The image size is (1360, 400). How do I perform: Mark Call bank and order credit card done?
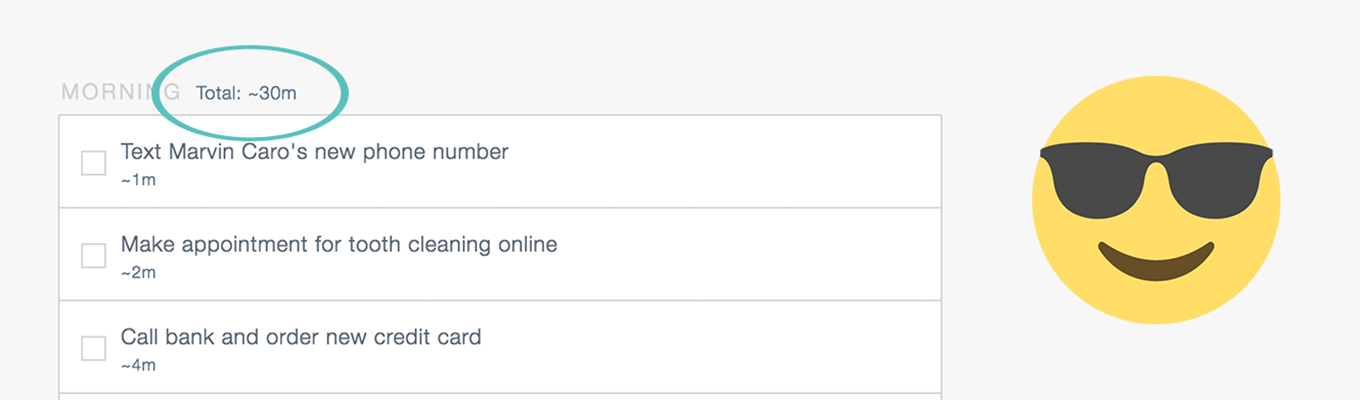[x=94, y=348]
